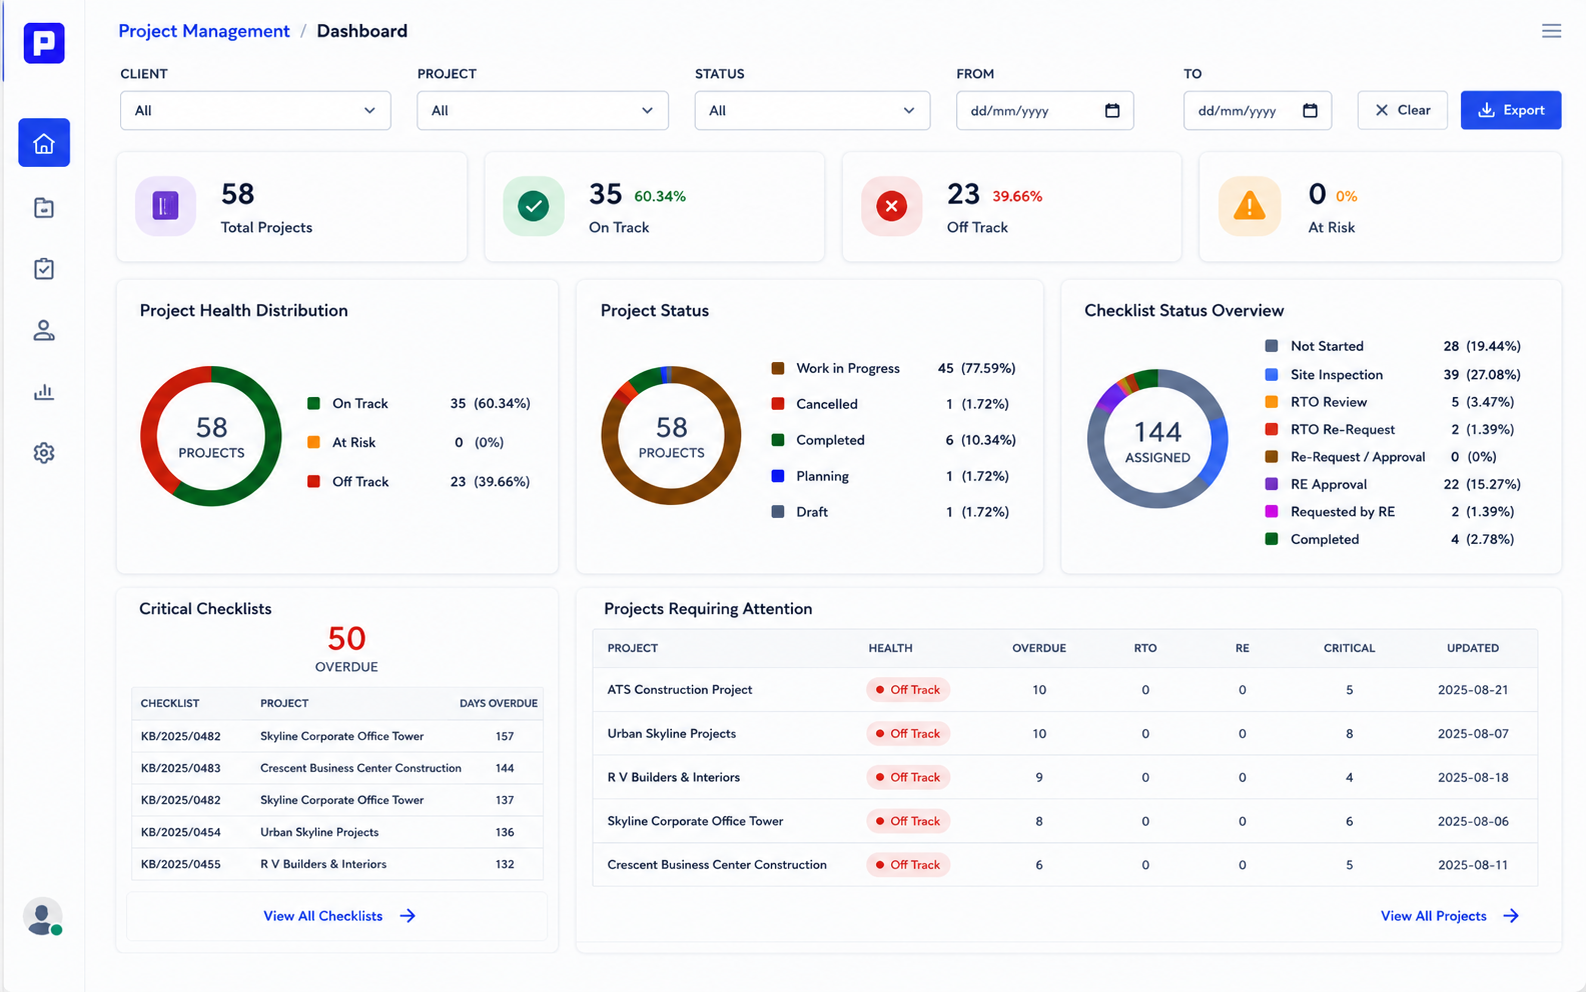This screenshot has width=1586, height=992.
Task: Expand the Status filter dropdown
Action: [x=812, y=110]
